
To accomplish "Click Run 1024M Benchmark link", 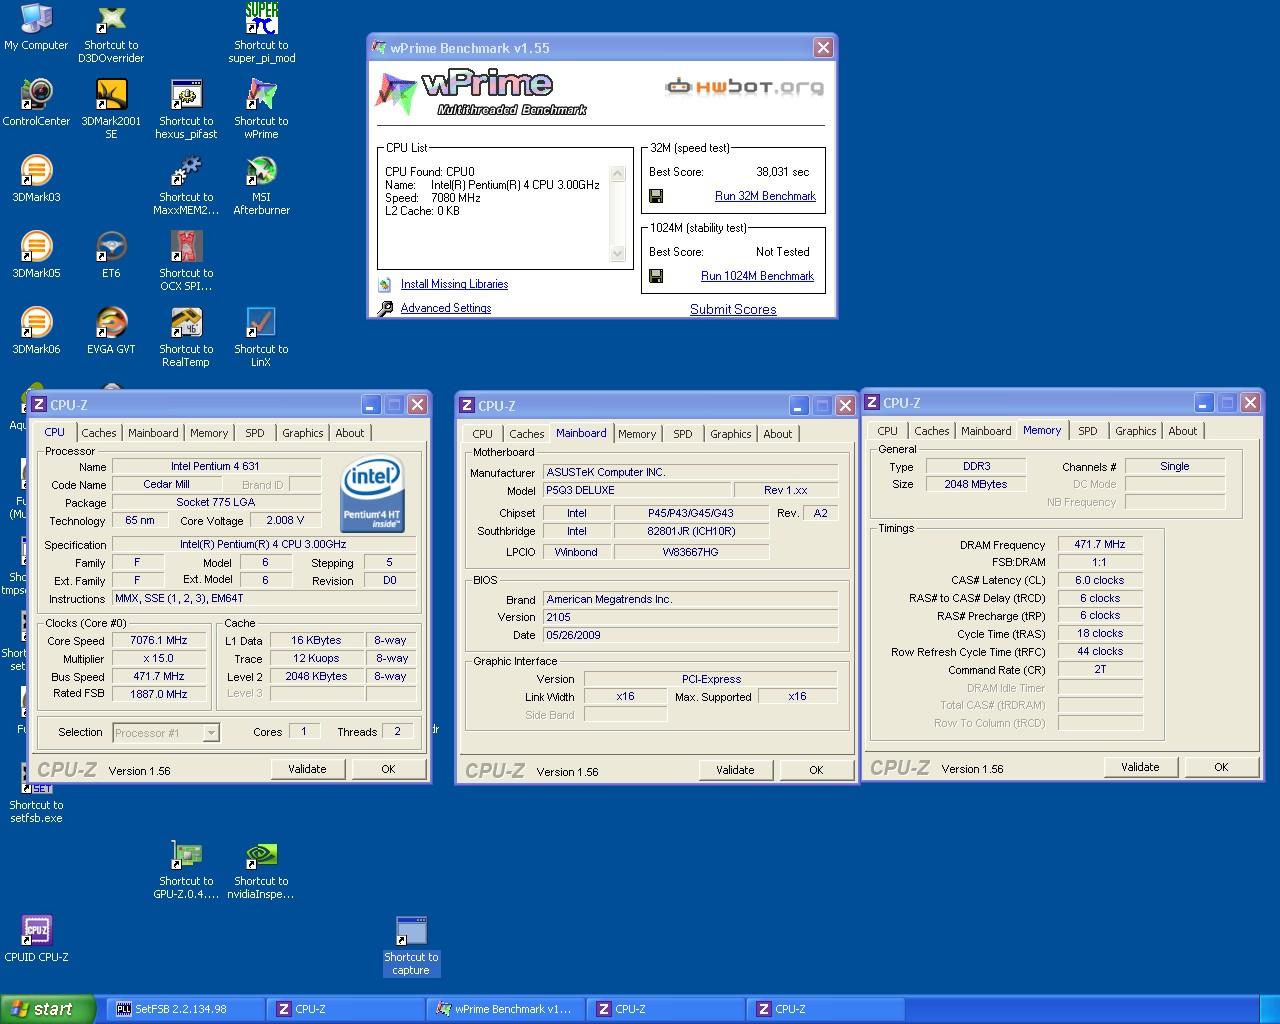I will pyautogui.click(x=757, y=276).
